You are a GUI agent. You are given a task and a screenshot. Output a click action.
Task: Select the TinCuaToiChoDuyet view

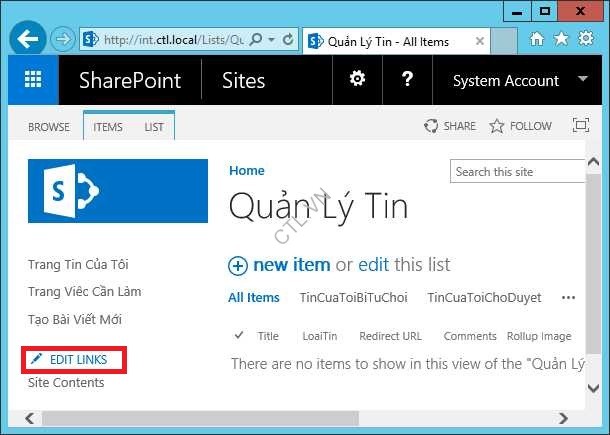coord(484,297)
